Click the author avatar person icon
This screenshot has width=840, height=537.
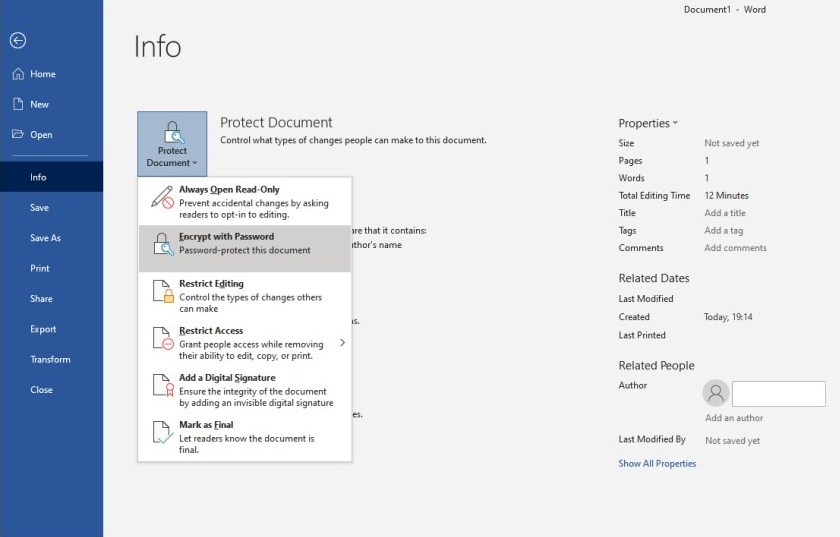point(716,393)
